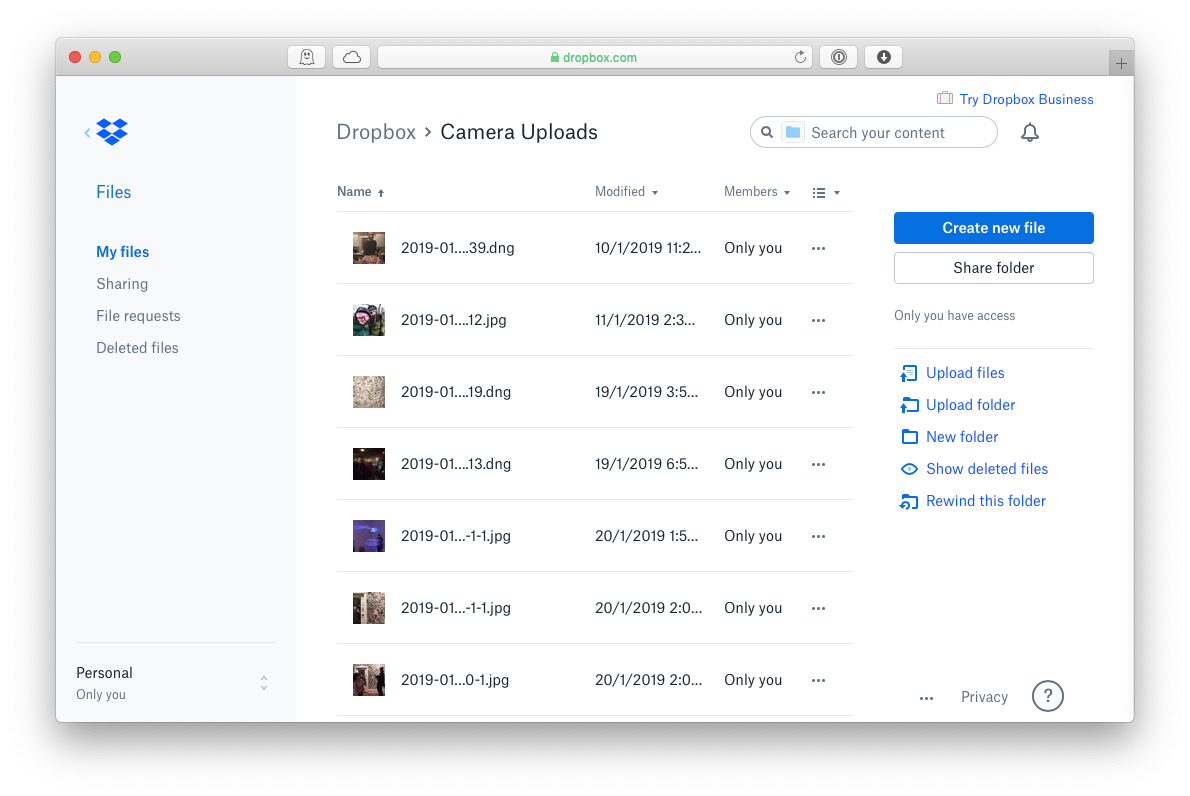Select the Camera Uploads breadcrumb title
The width and height of the screenshot is (1190, 796).
click(x=519, y=132)
